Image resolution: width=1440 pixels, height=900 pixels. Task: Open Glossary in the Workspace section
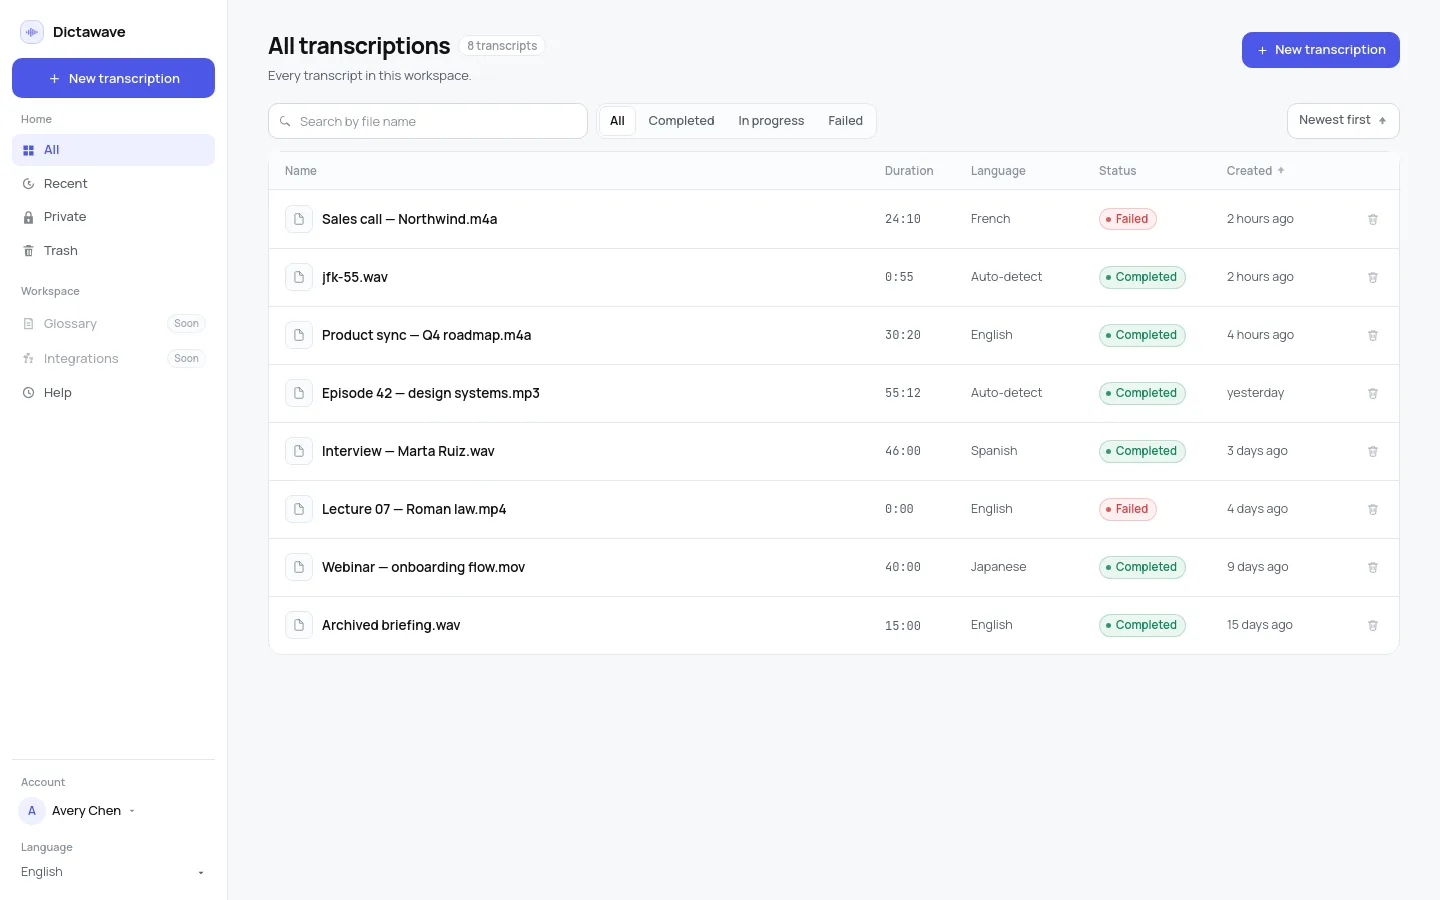[113, 324]
